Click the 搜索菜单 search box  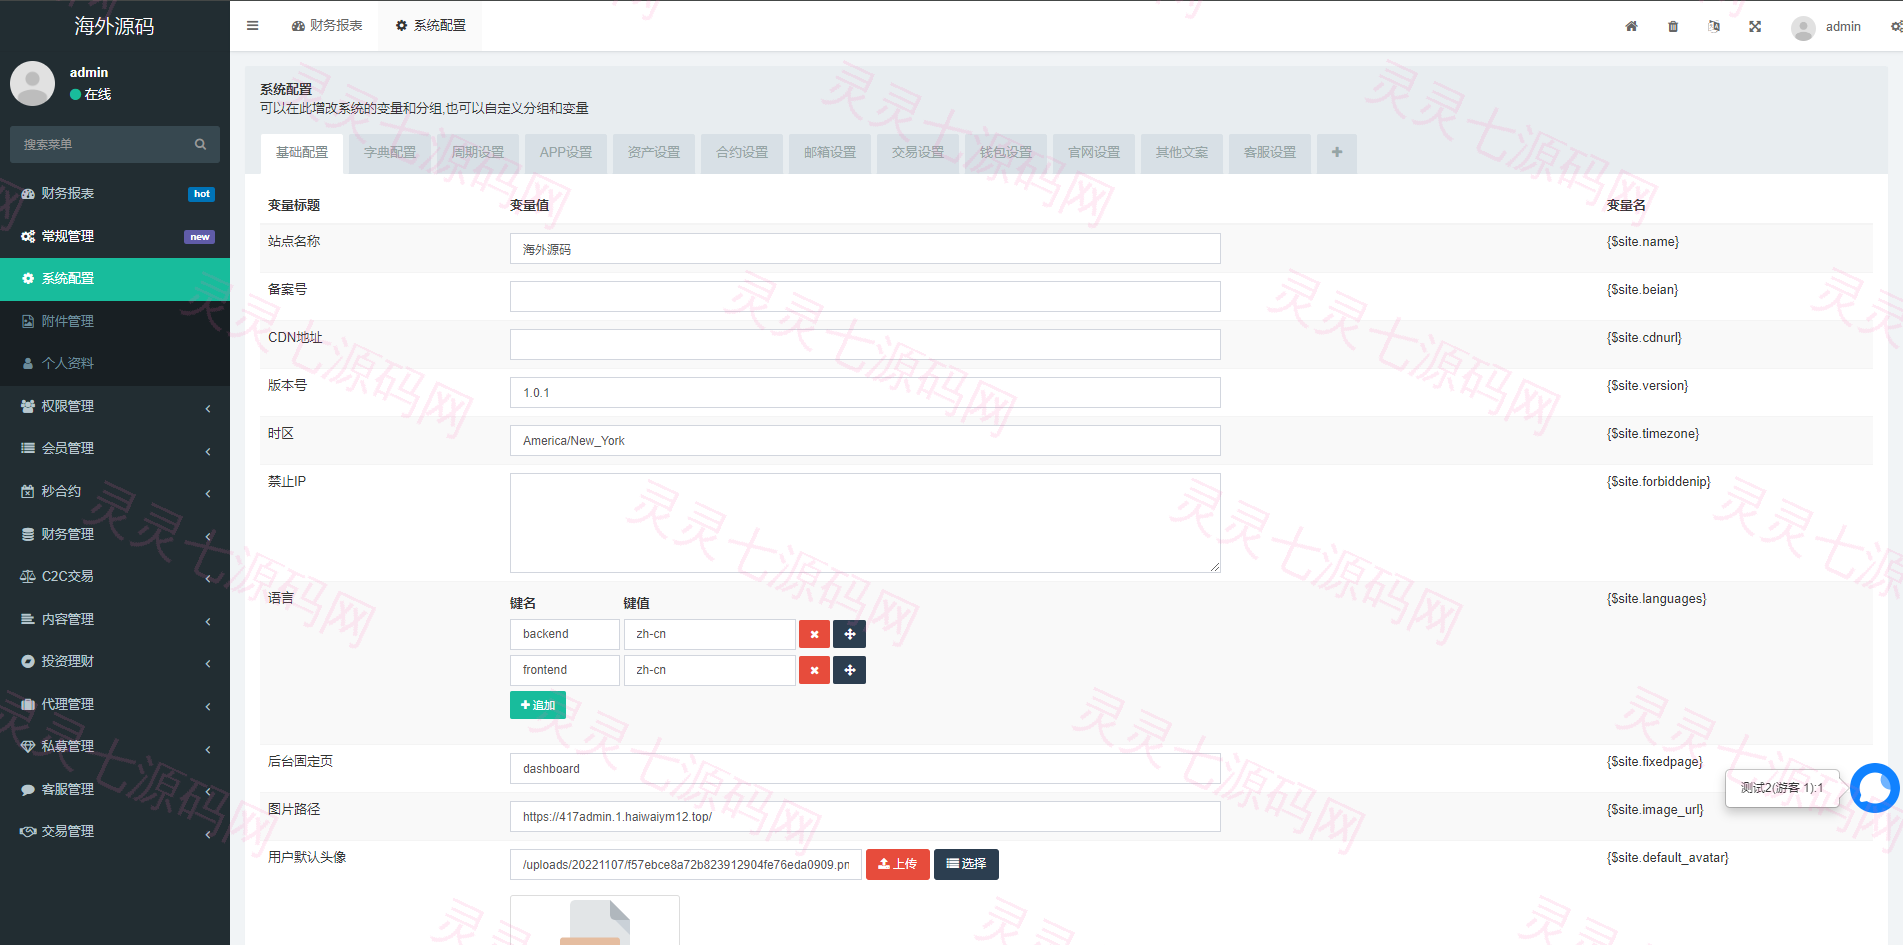[x=115, y=144]
